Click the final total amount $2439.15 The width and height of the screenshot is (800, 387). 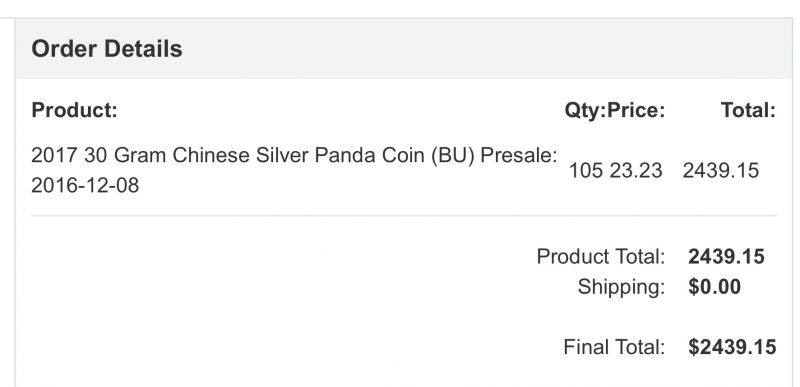point(732,347)
